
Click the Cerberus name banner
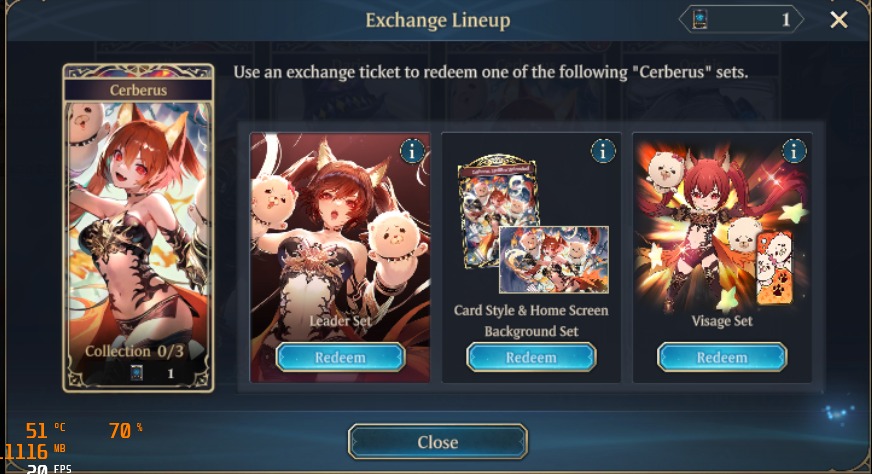[138, 90]
